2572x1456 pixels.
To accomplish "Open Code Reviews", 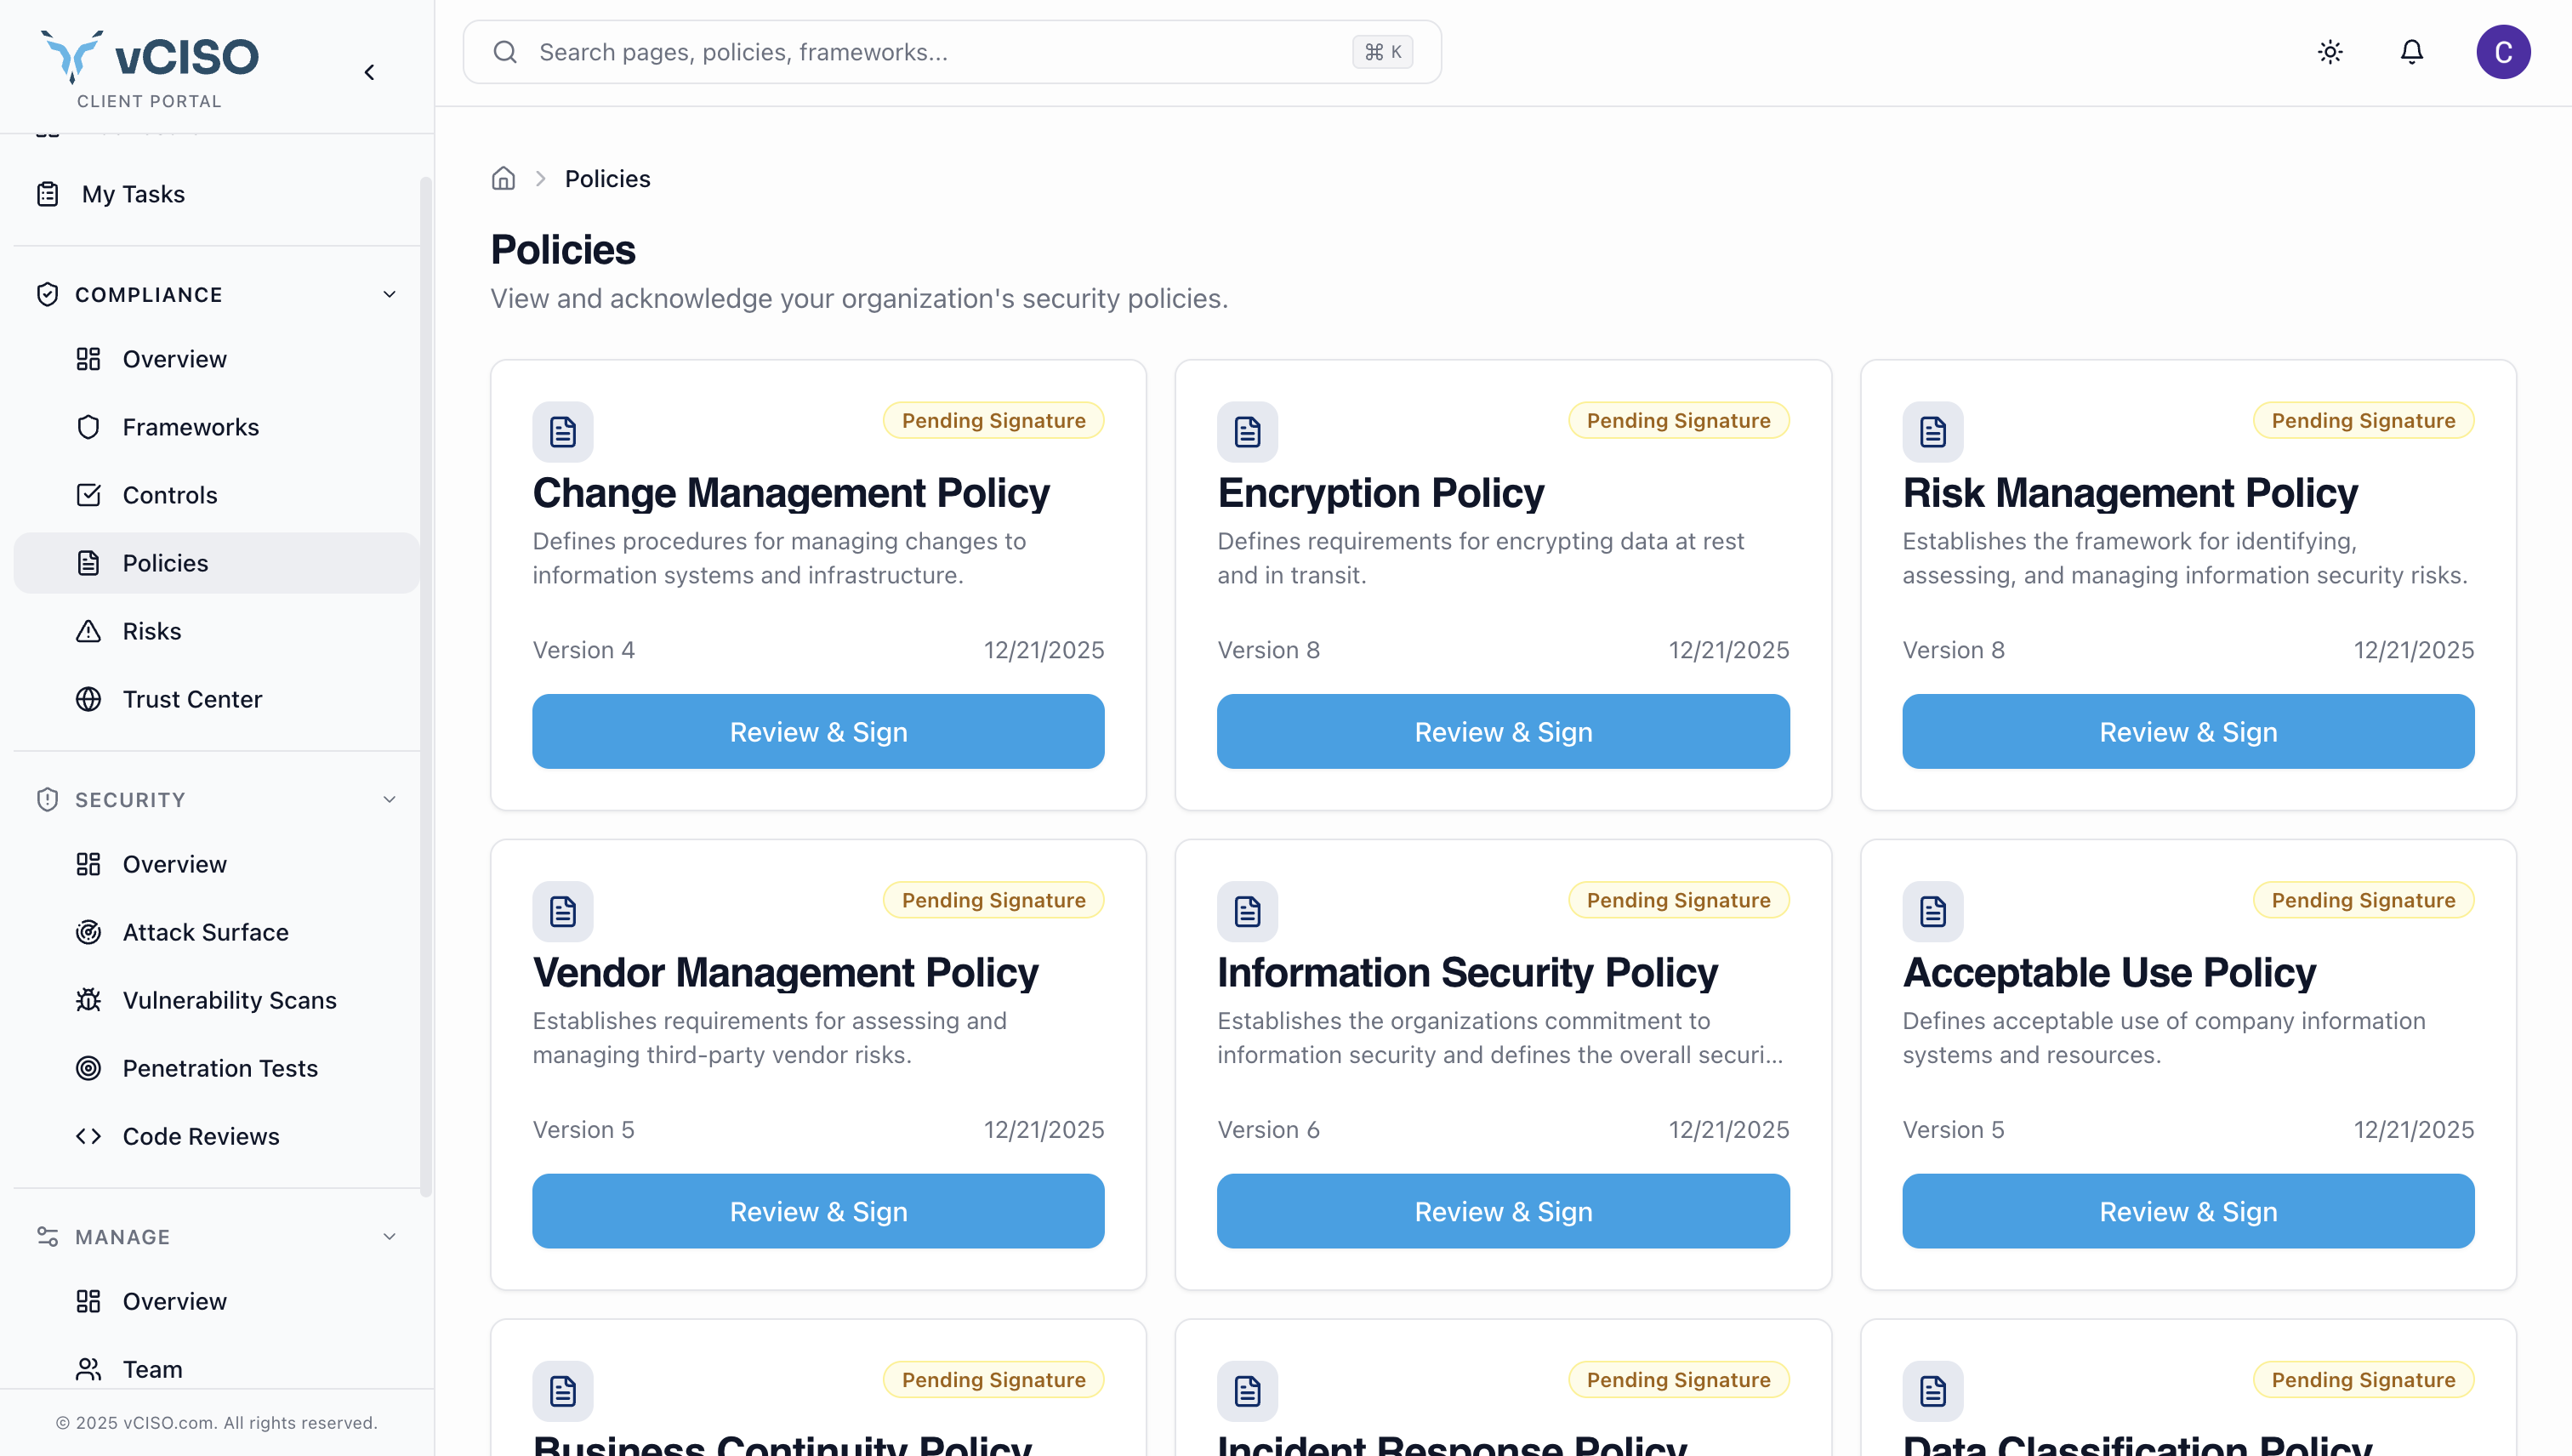I will (216, 1136).
